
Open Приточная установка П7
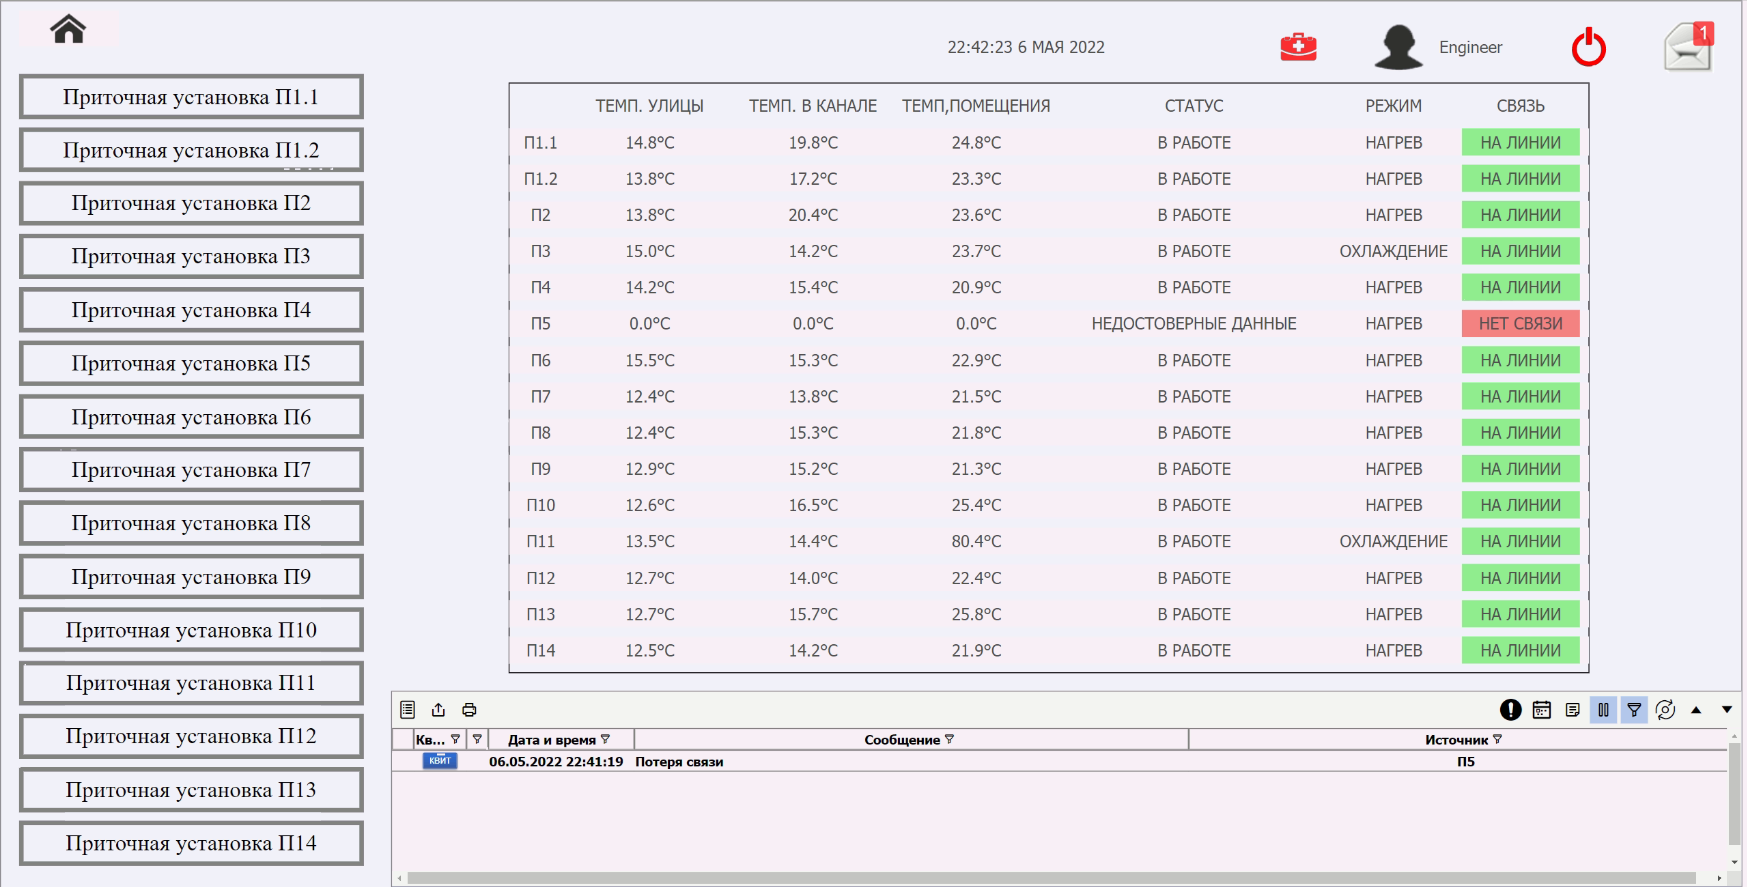[191, 470]
